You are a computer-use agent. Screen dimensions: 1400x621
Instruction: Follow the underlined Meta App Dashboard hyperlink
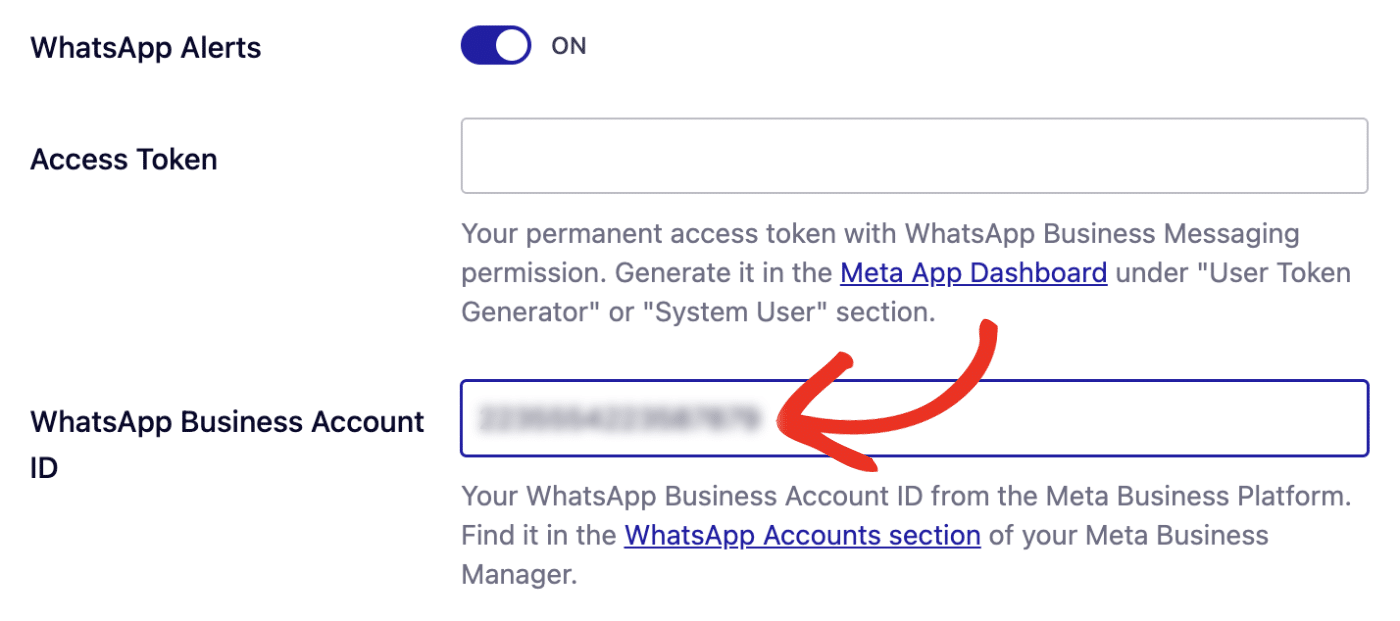(973, 272)
